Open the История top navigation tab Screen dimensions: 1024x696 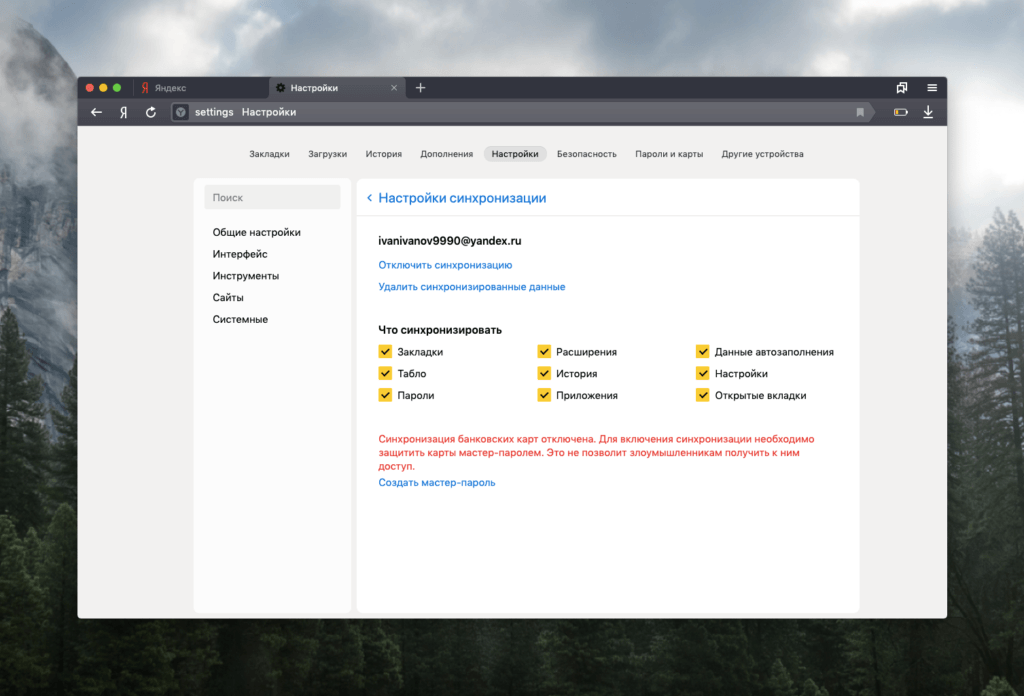383,154
